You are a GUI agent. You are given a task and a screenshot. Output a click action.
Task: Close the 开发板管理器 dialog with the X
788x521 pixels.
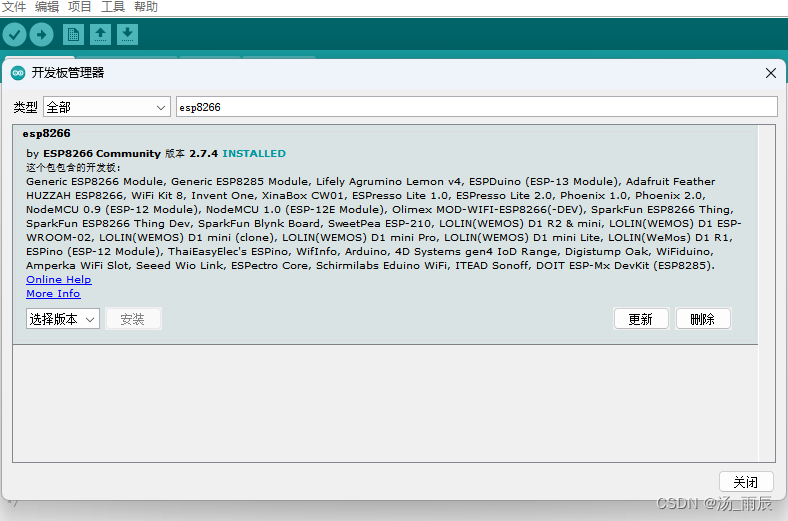pyautogui.click(x=771, y=73)
